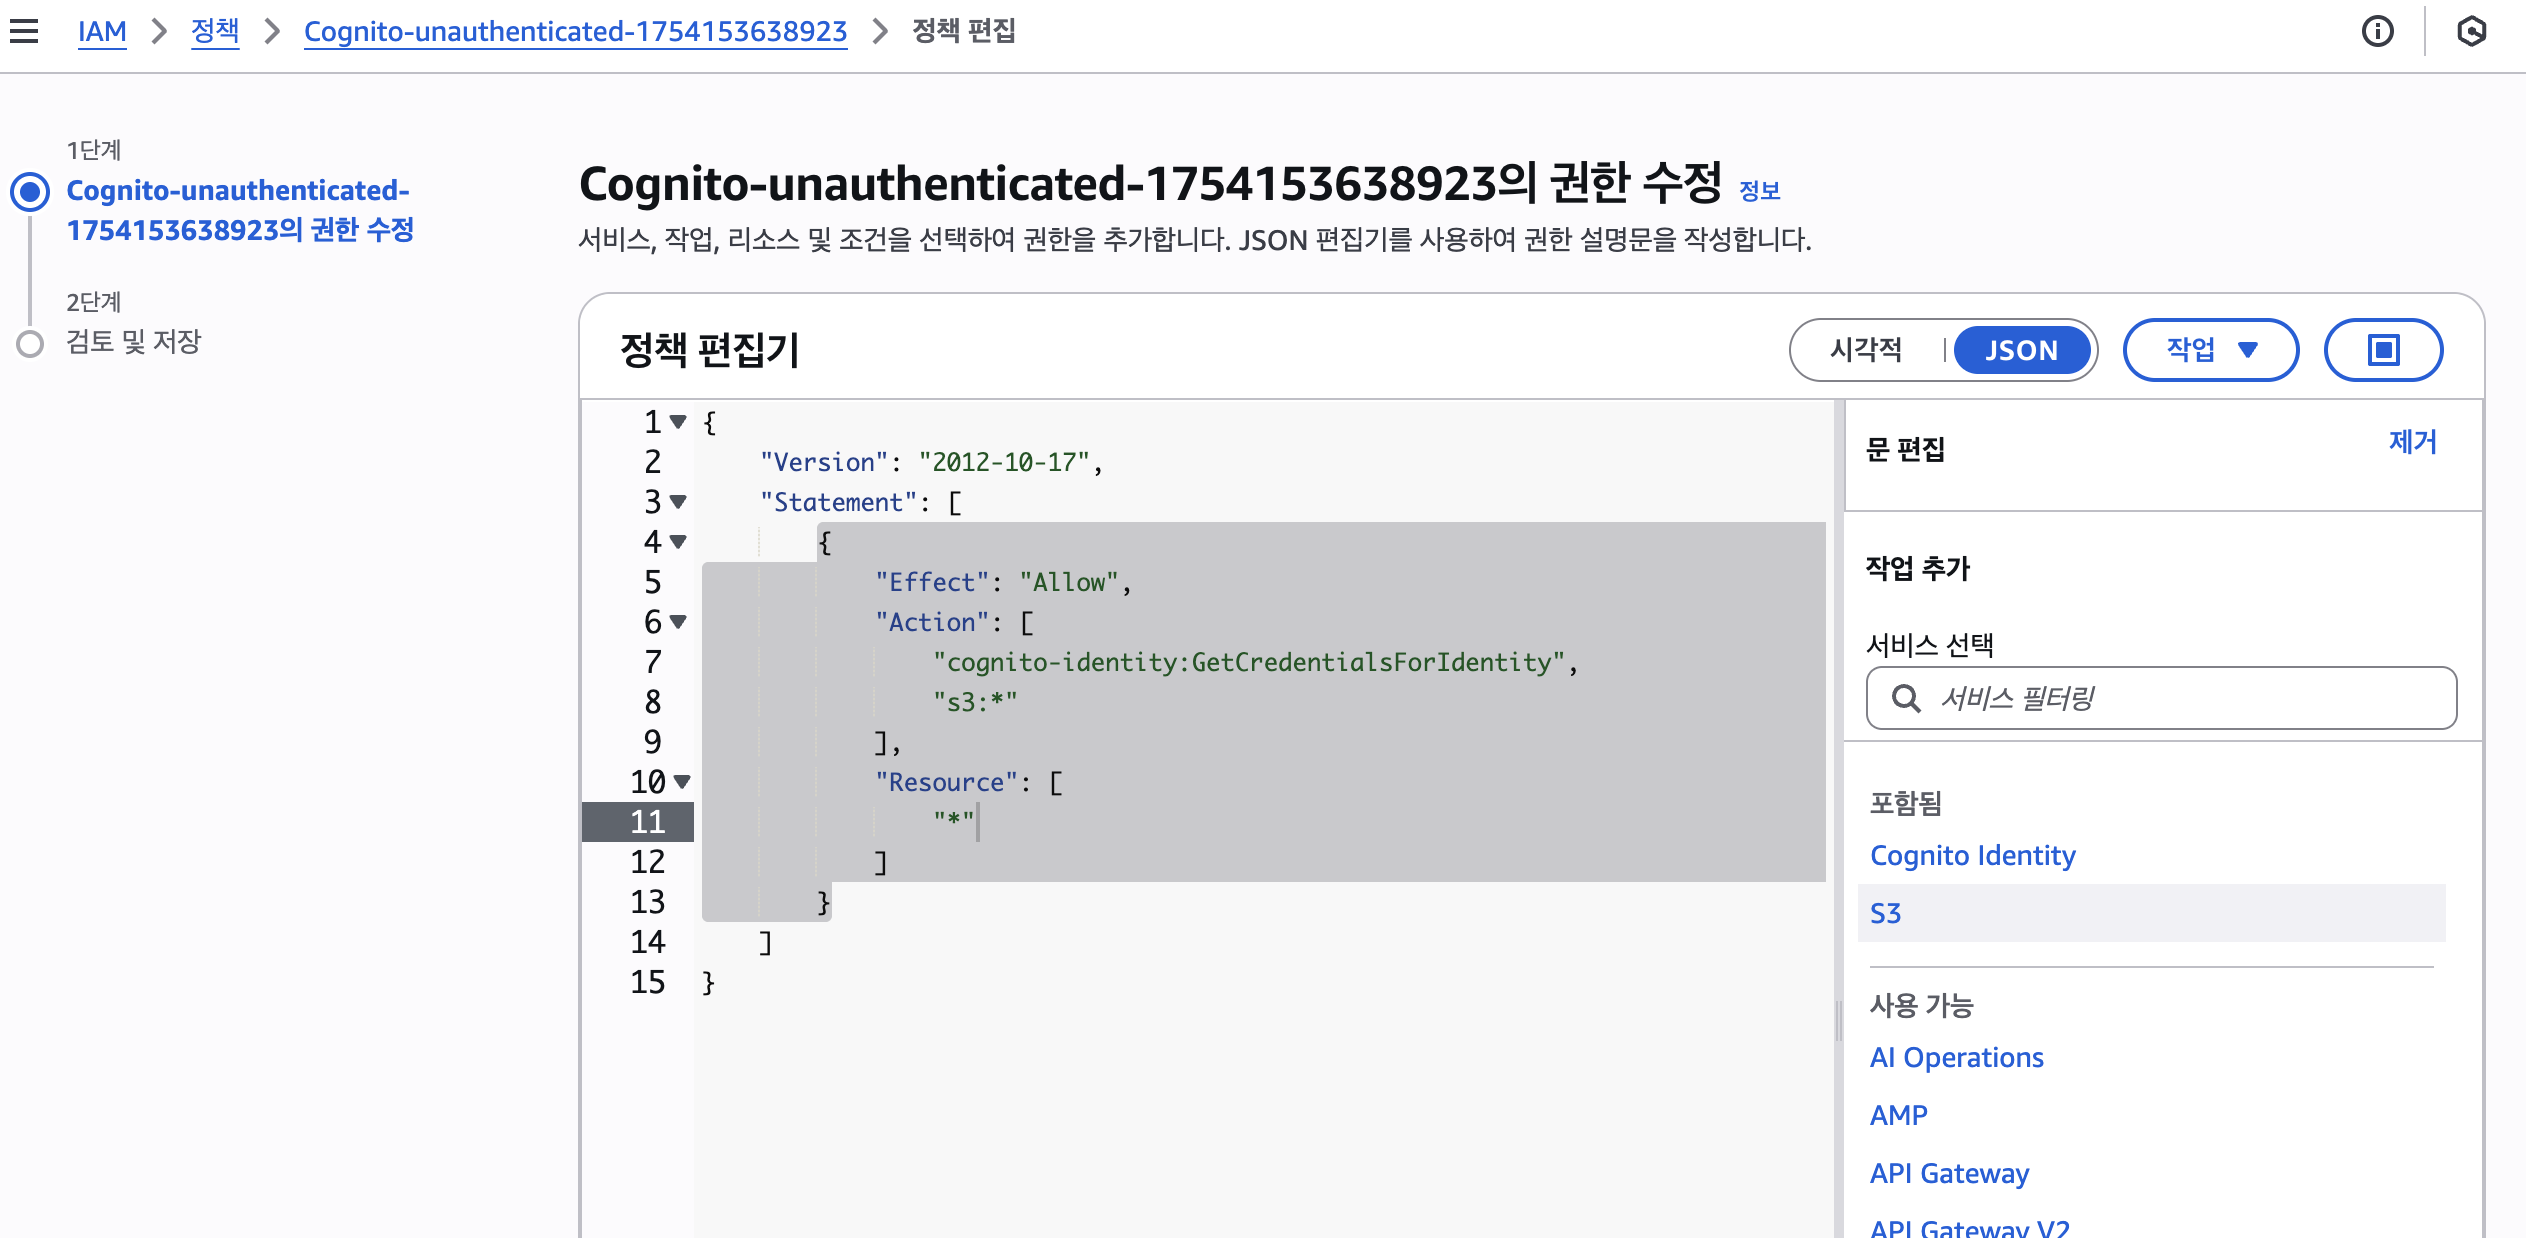Open the hamburger navigation menu
Screen dimensions: 2526x1238
(24, 31)
